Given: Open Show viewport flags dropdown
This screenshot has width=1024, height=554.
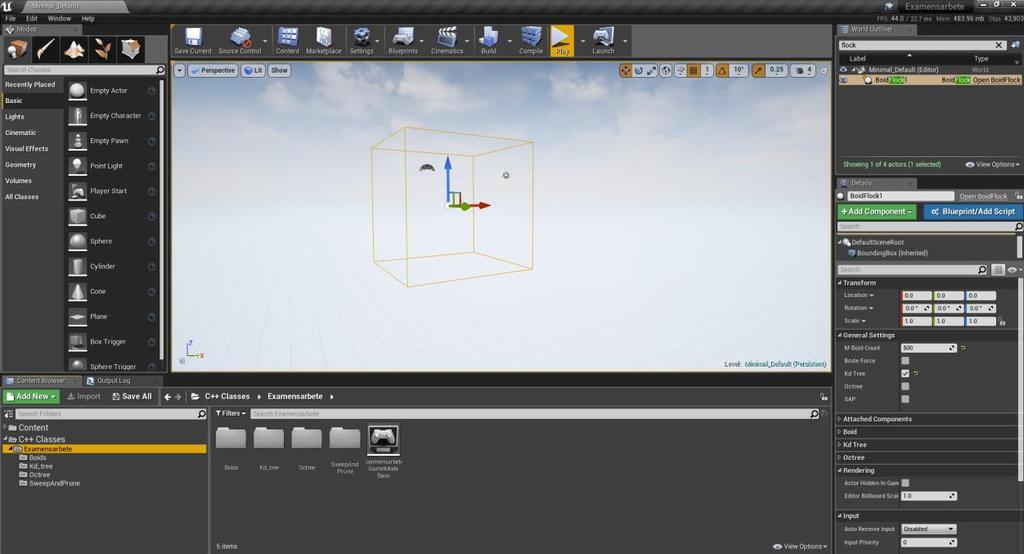Looking at the screenshot, I should (x=279, y=71).
